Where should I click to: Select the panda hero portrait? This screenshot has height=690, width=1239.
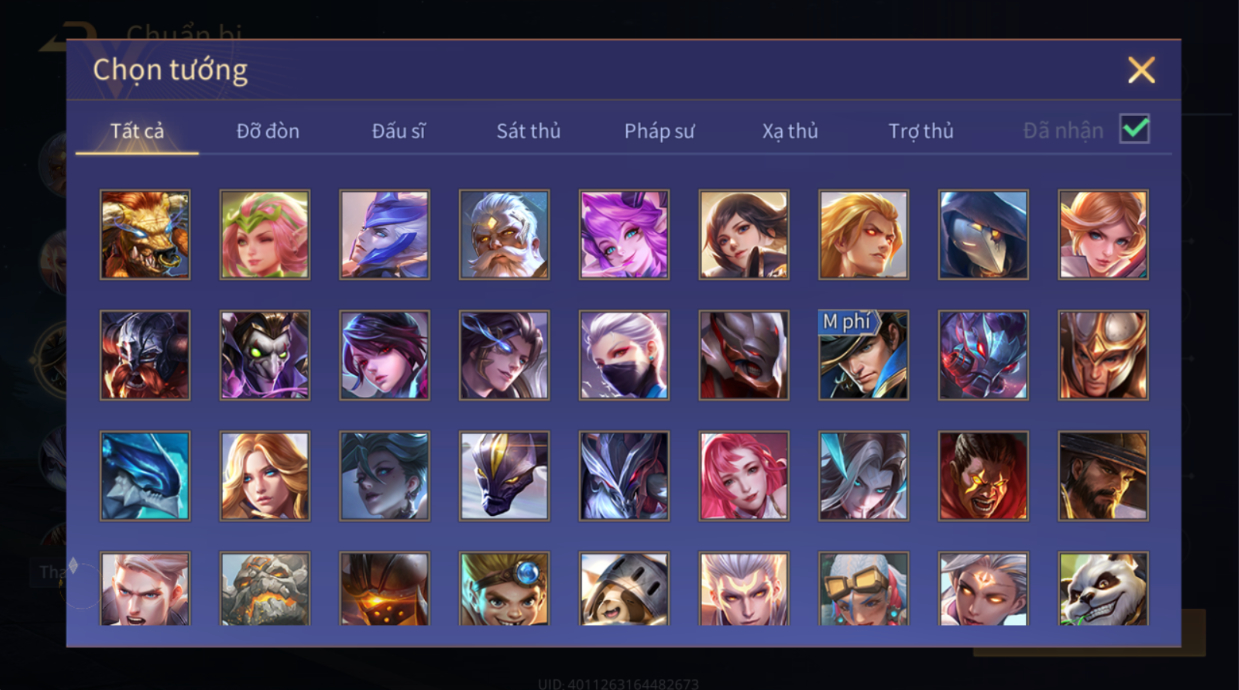coord(1103,589)
